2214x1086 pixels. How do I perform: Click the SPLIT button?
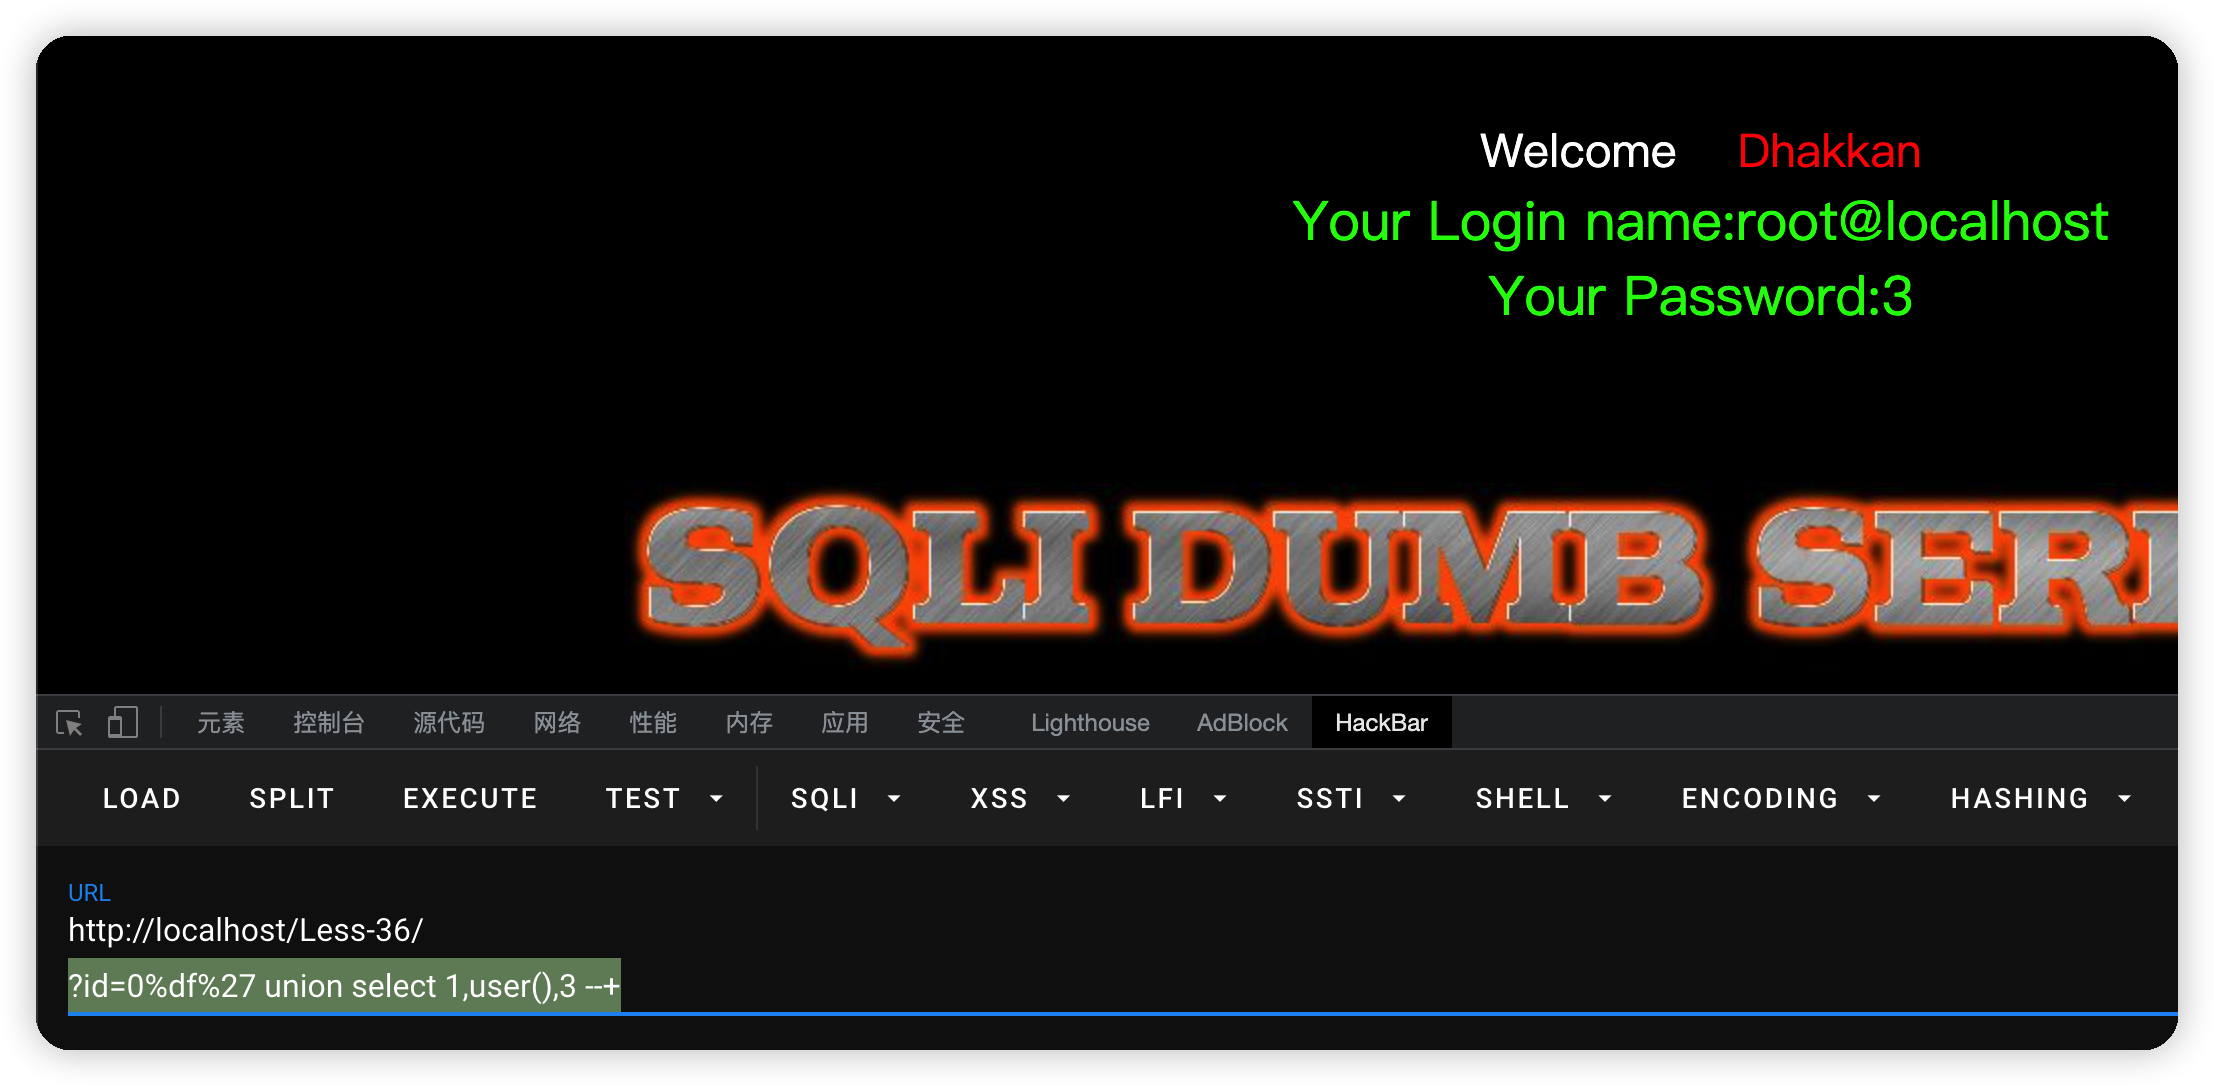291,798
